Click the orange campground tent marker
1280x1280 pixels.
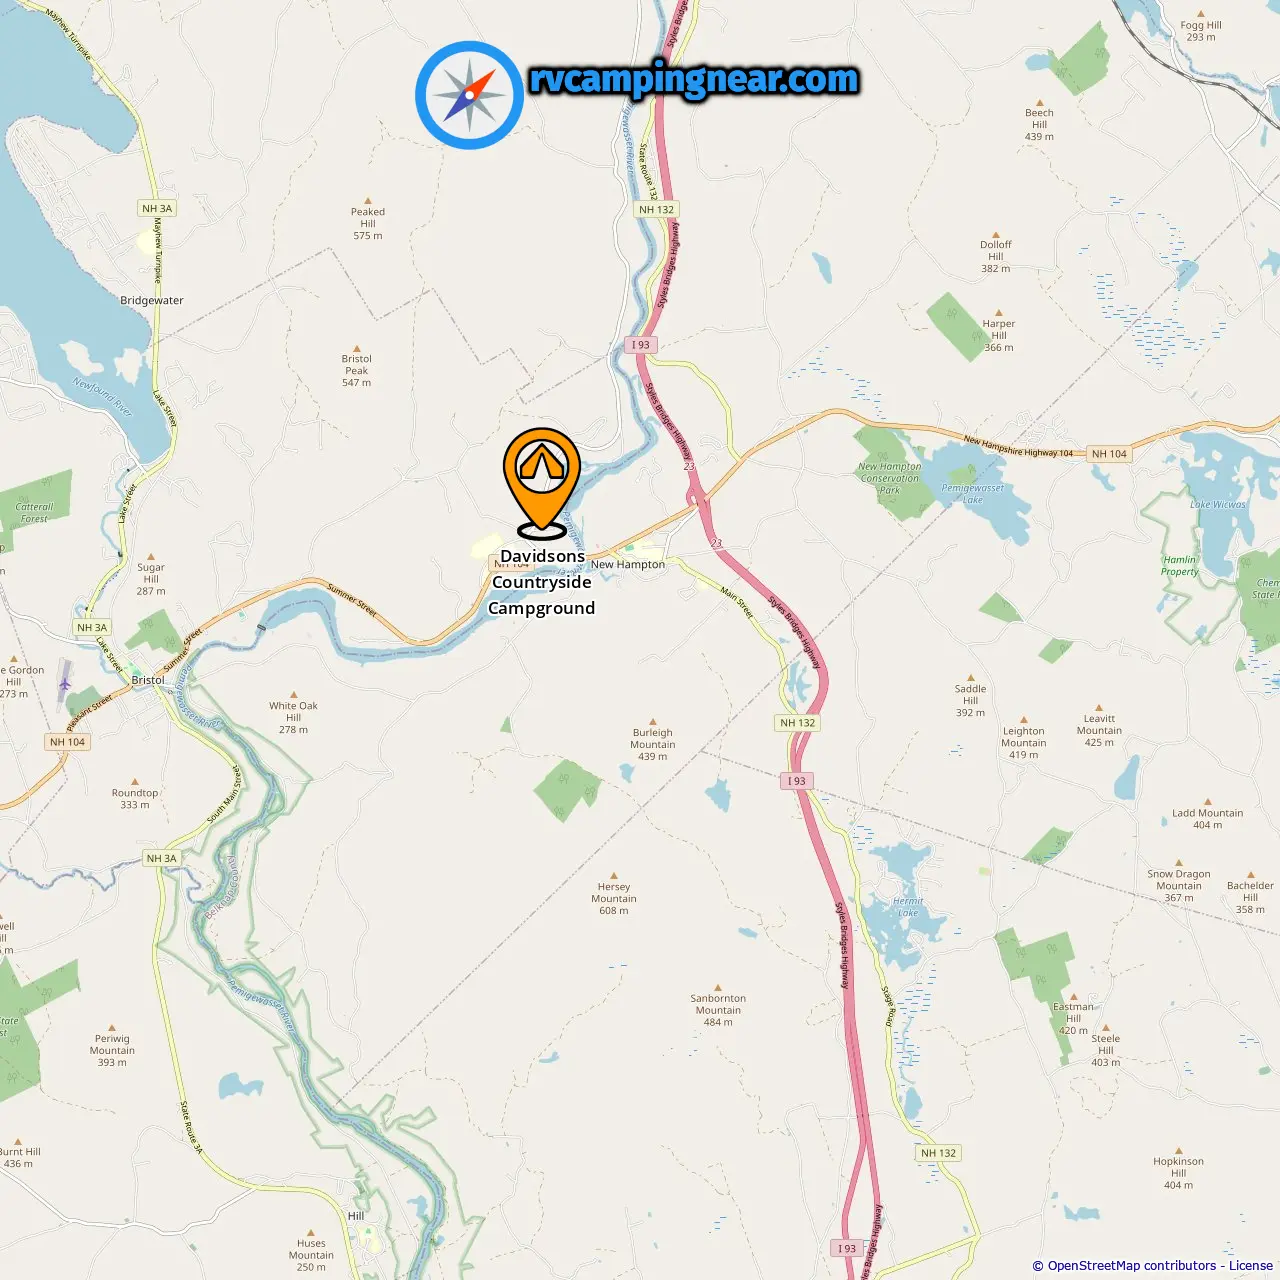coord(541,483)
